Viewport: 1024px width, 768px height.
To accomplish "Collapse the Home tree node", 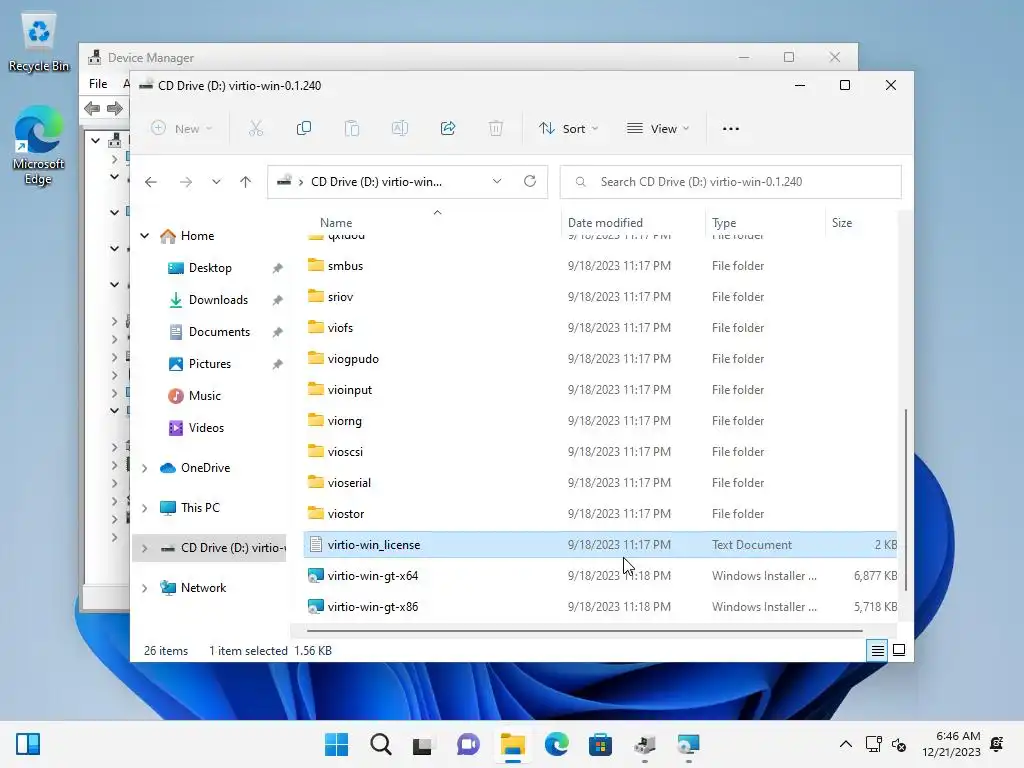I will coord(144,236).
